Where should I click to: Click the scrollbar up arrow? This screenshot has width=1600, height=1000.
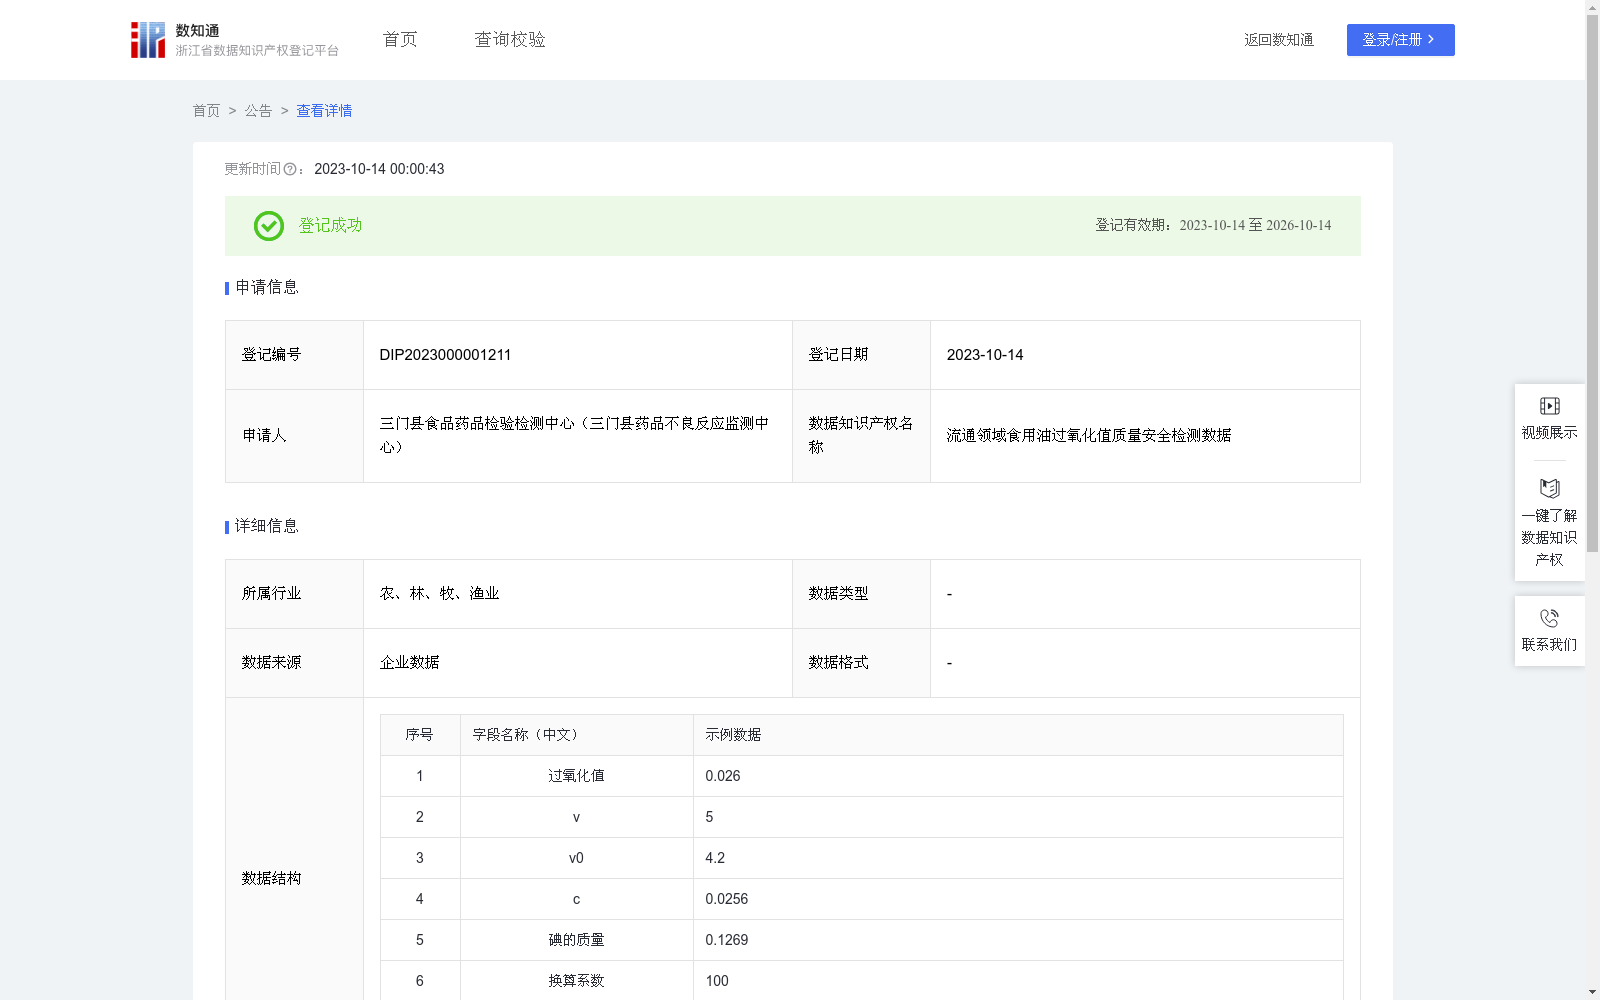click(x=1592, y=7)
